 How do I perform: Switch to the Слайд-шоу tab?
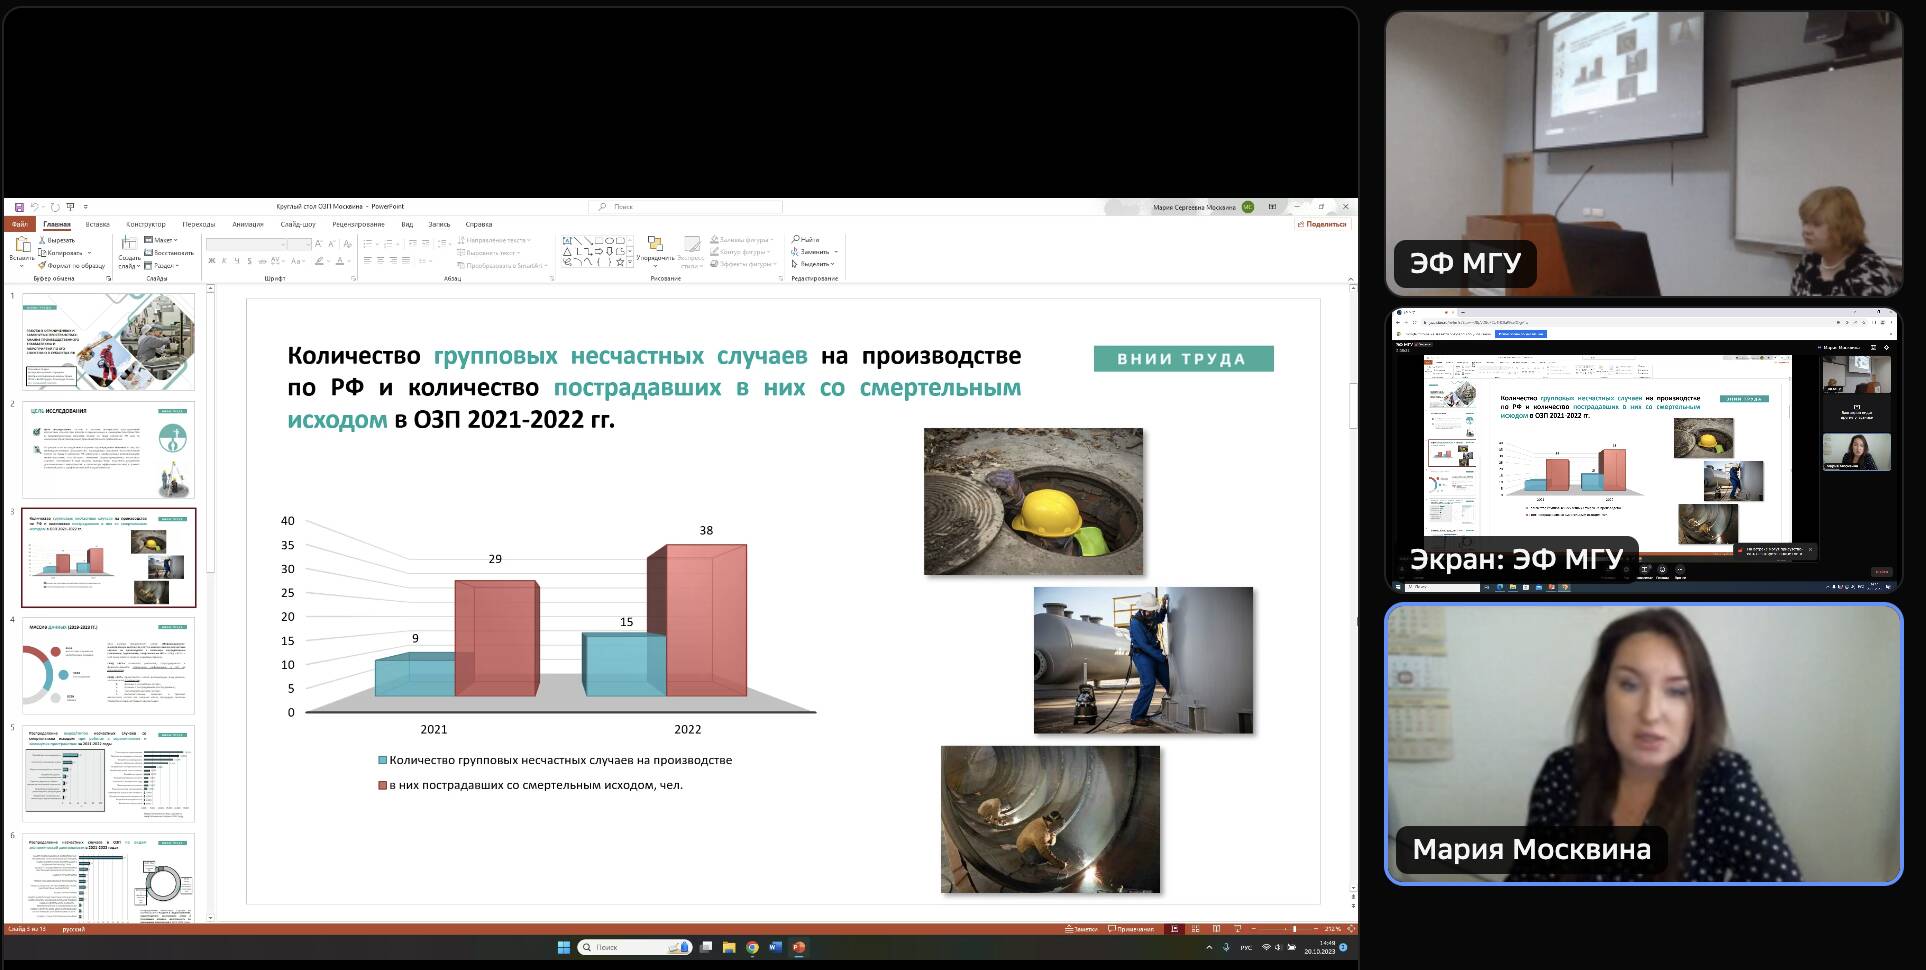coord(298,224)
